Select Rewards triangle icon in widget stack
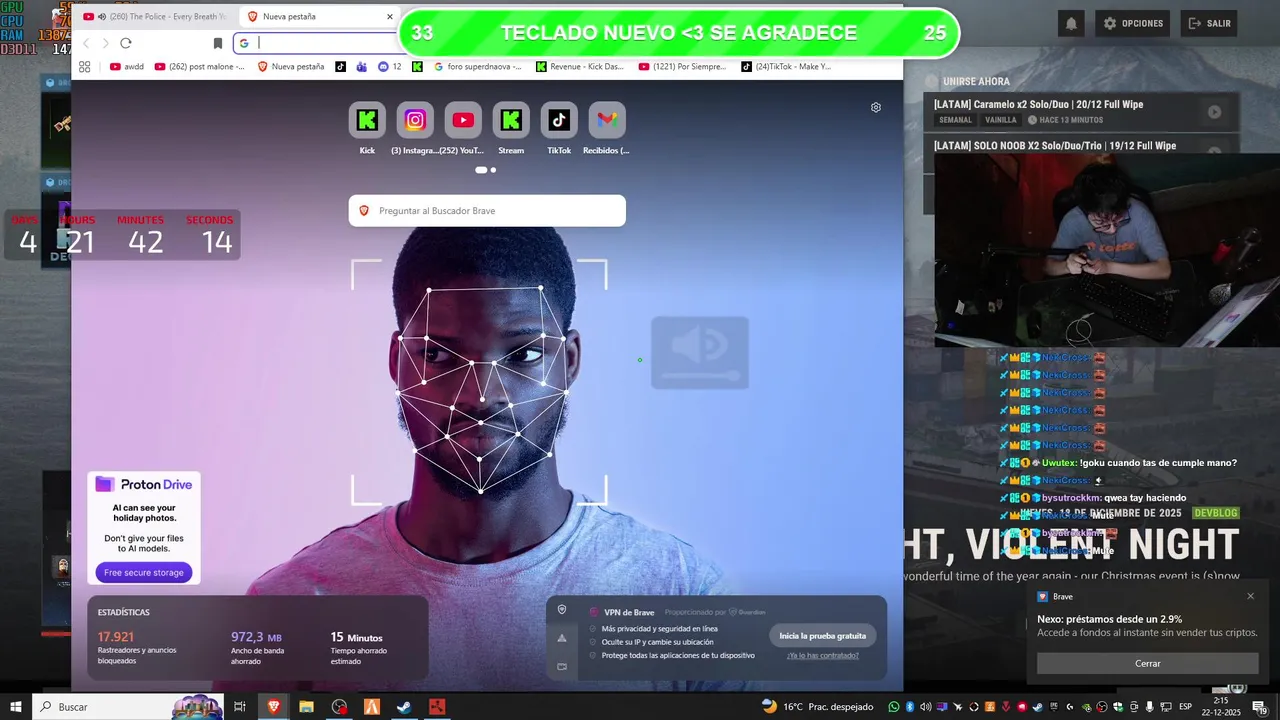The width and height of the screenshot is (1280, 720). pyautogui.click(x=562, y=638)
